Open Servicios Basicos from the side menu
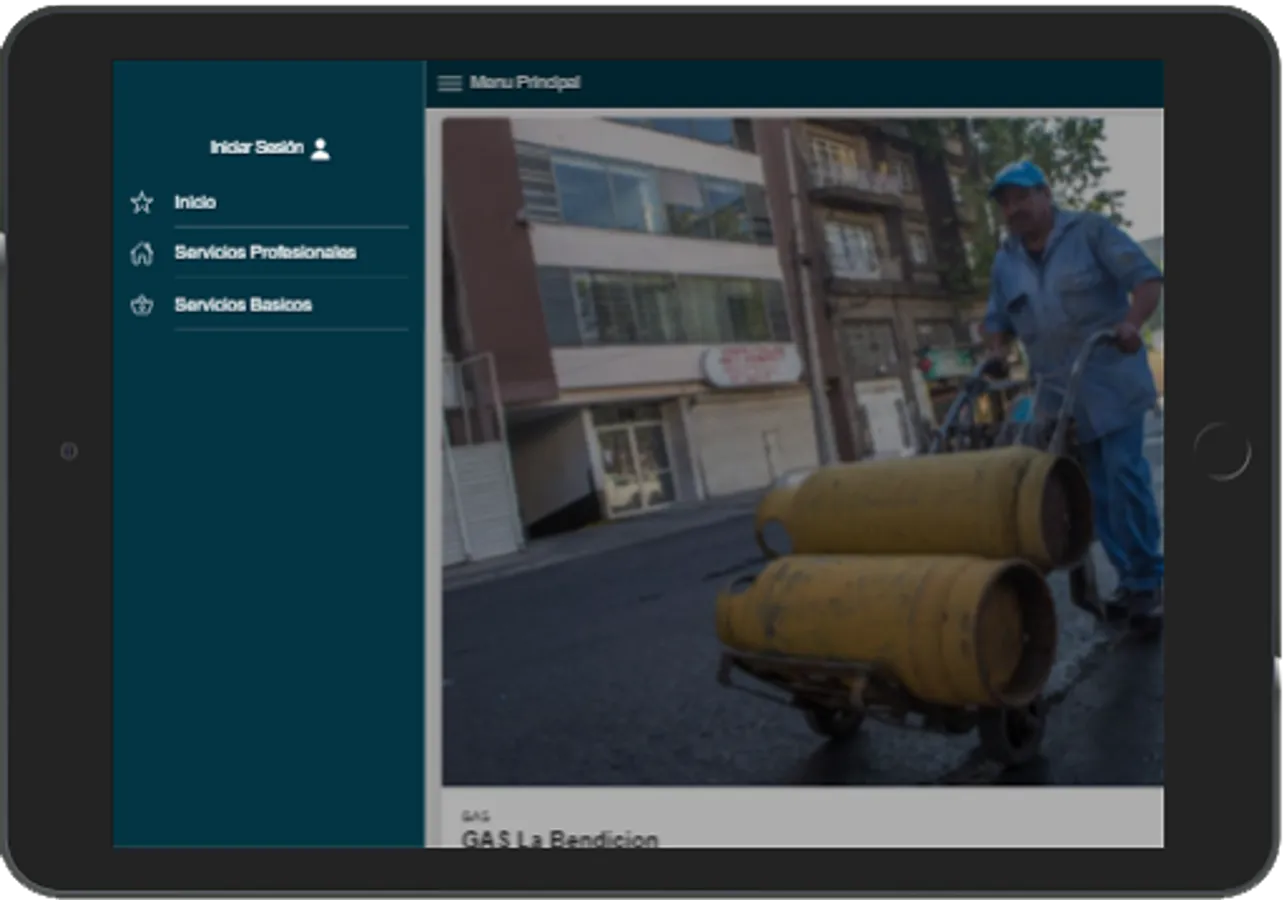Viewport: 1284px width, 900px height. pyautogui.click(x=243, y=305)
